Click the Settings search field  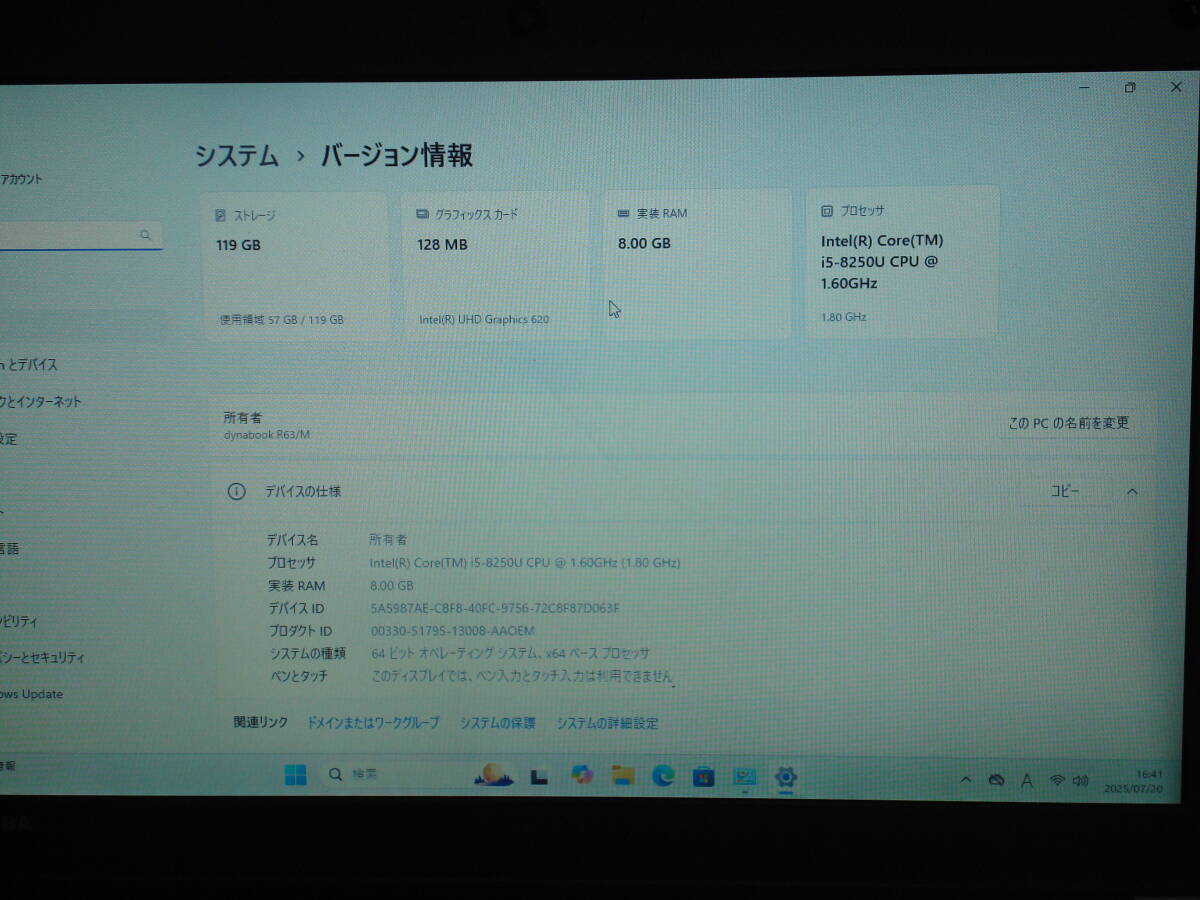[80, 236]
